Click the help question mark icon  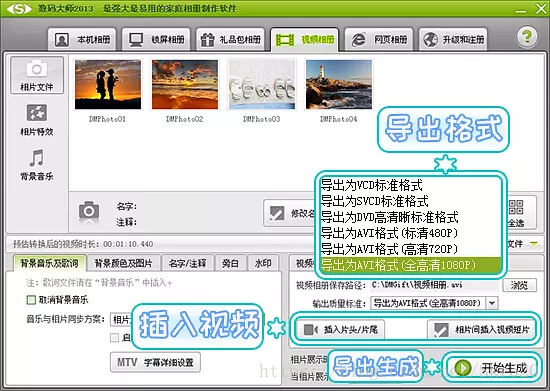coord(526,36)
